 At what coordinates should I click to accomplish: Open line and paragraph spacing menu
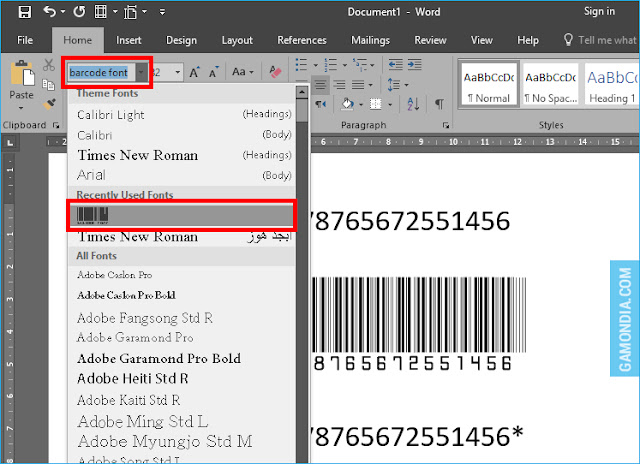pyautogui.click(x=398, y=84)
